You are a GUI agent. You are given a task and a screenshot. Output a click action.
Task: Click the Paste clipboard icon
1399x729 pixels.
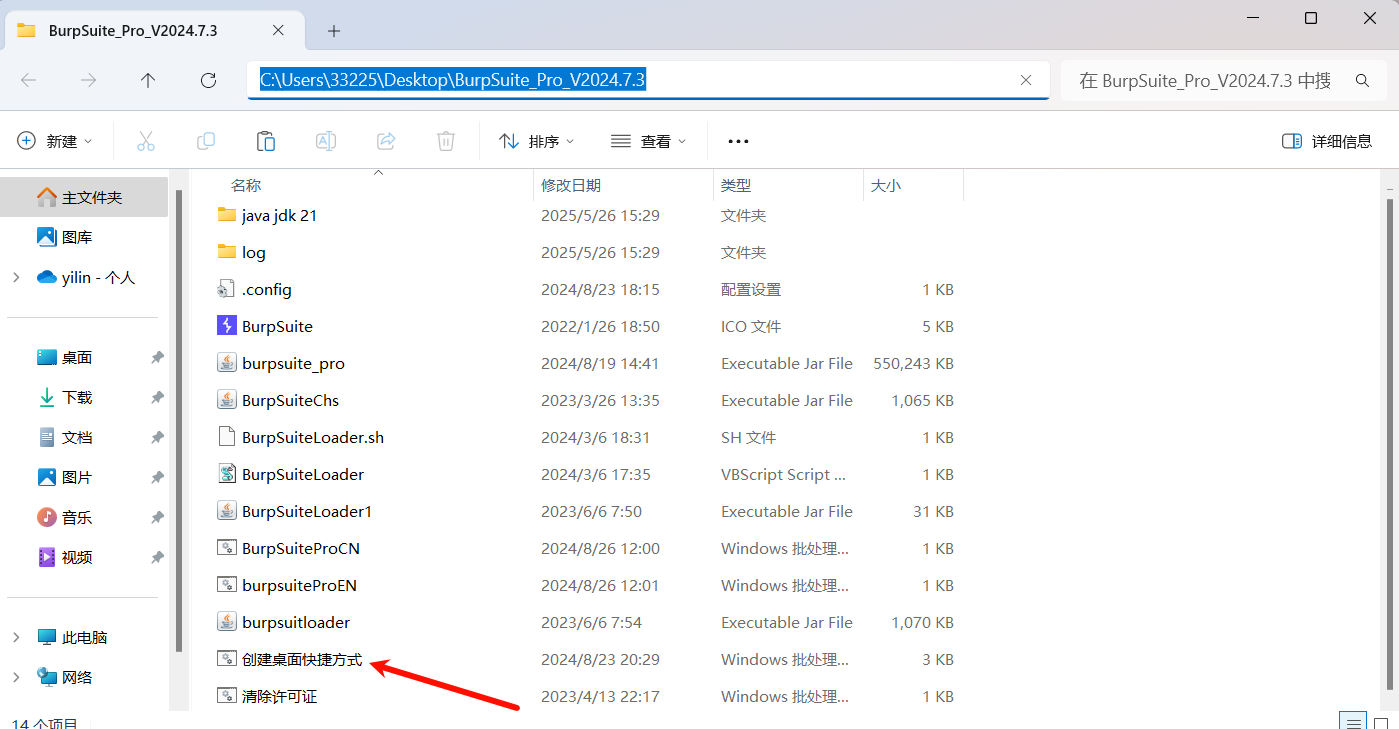[266, 141]
